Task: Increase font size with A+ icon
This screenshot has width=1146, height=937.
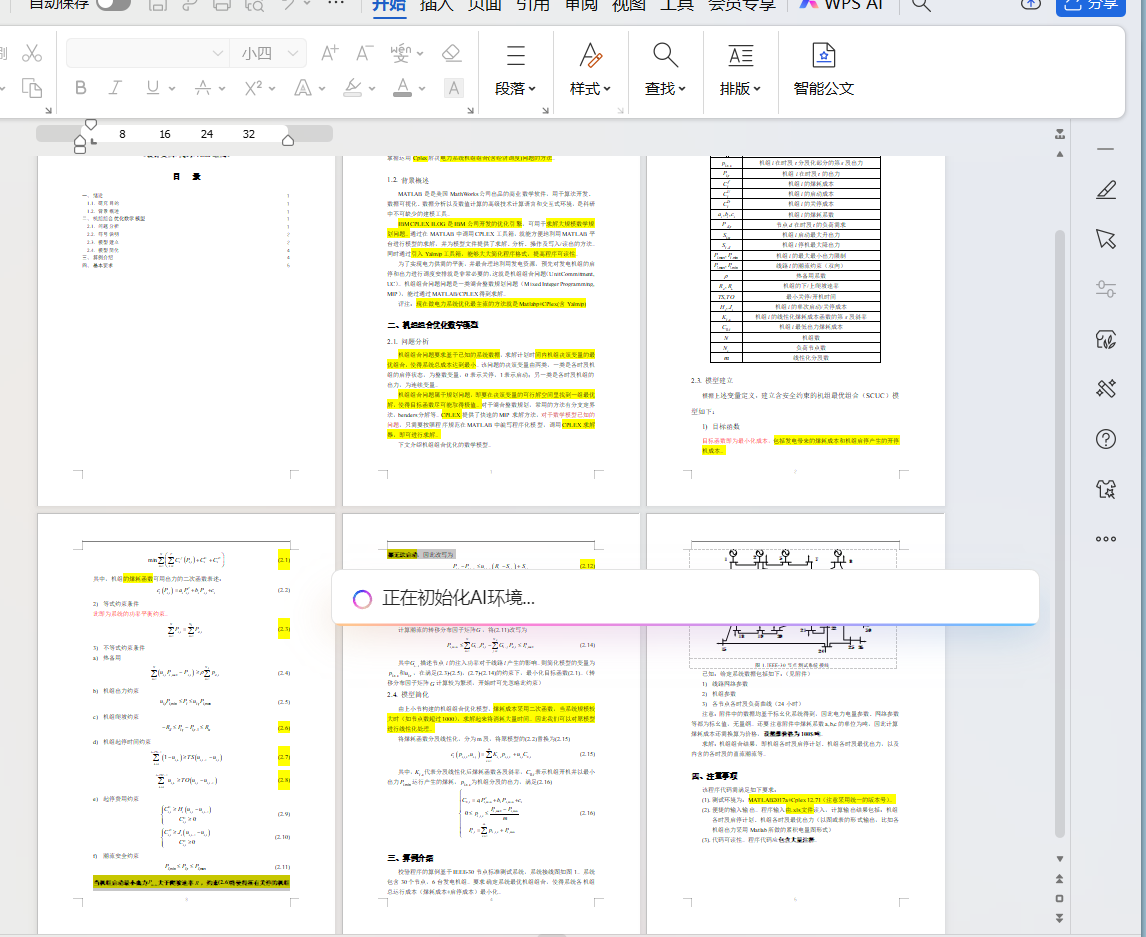Action: click(x=329, y=53)
